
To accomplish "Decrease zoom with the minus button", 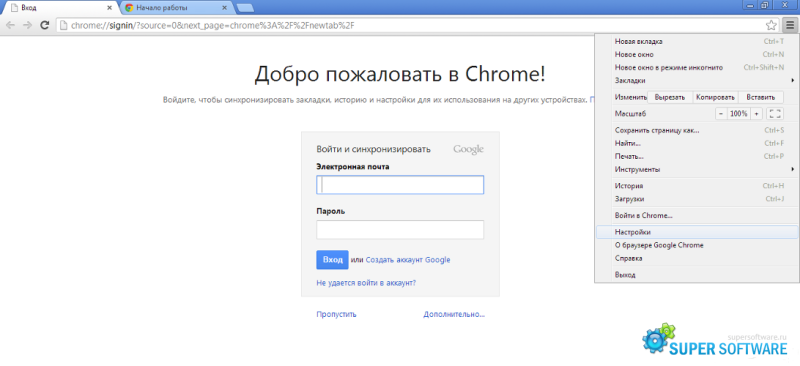I will [x=721, y=114].
